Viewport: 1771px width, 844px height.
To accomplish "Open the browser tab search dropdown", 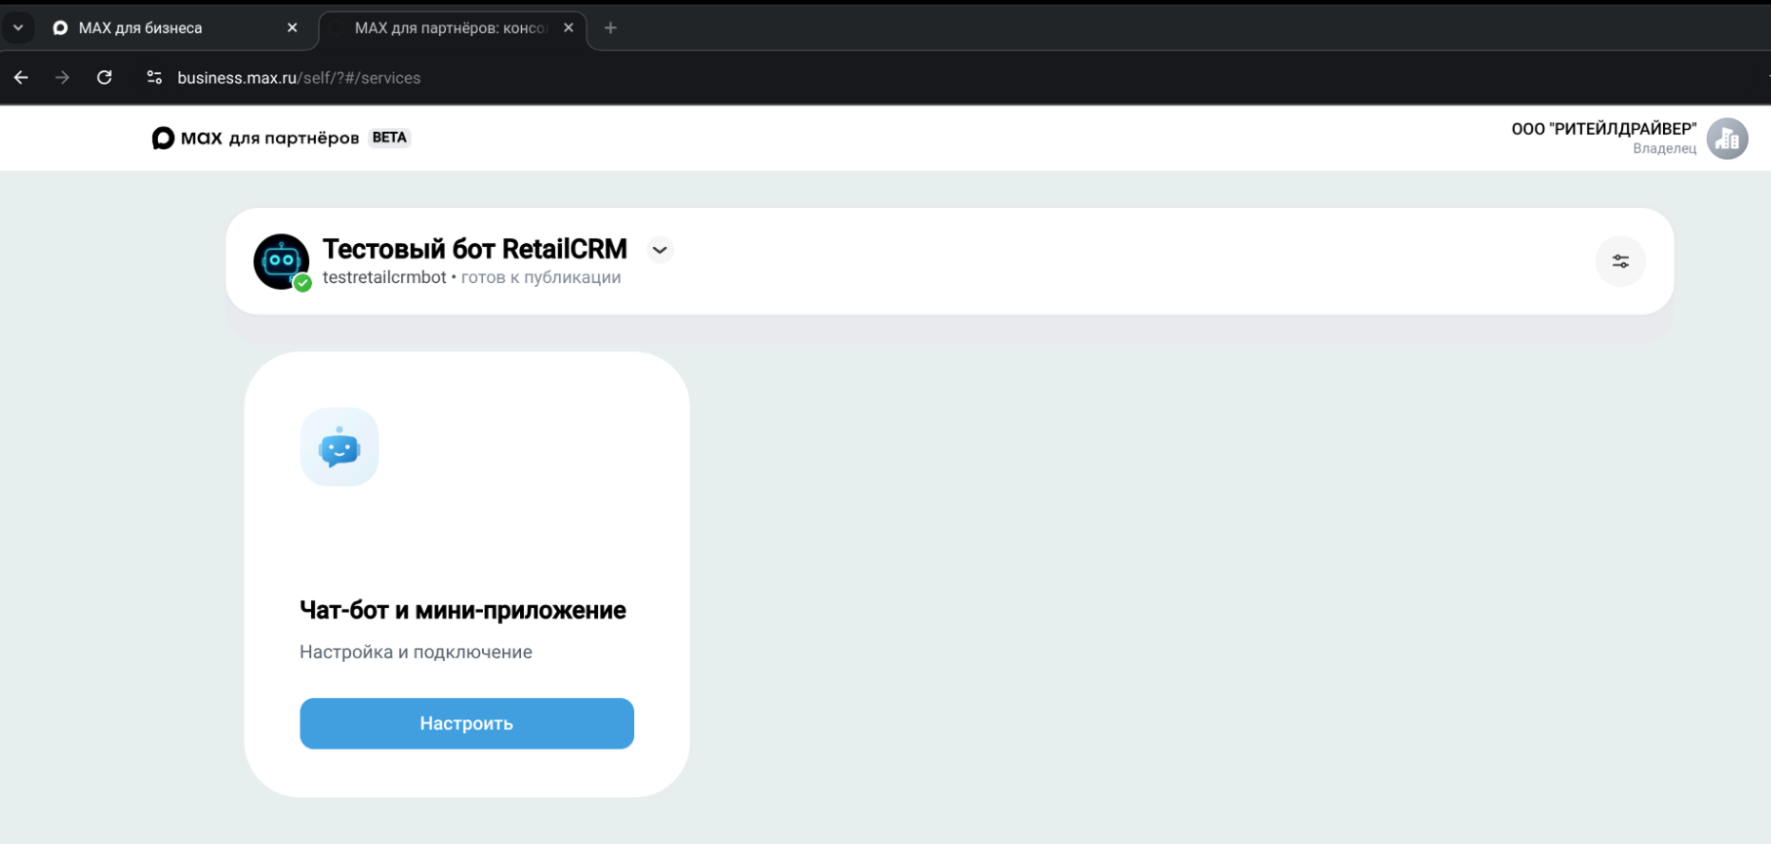I will 18,28.
